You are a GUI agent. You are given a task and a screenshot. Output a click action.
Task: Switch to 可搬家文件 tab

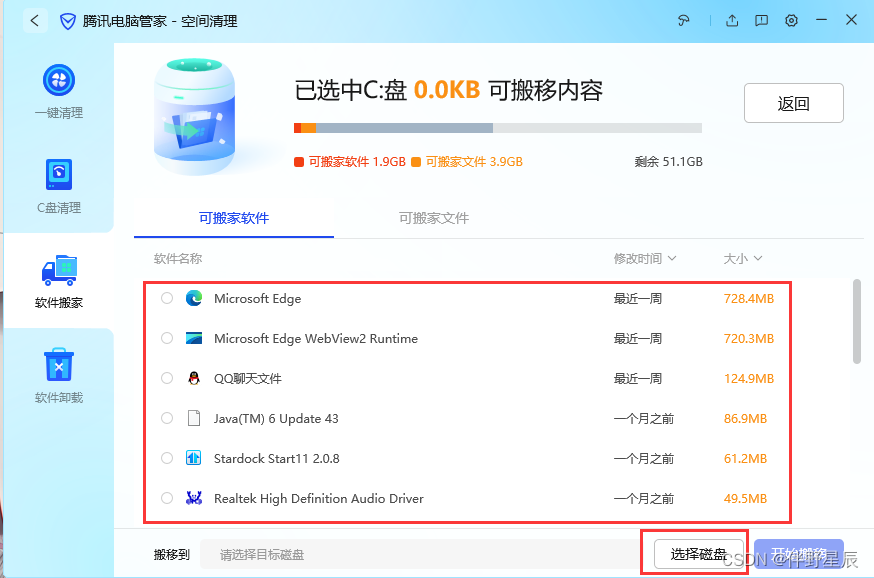click(434, 218)
